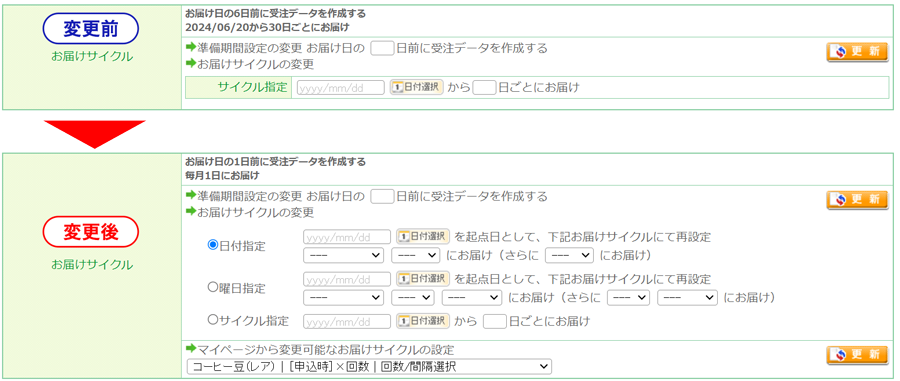Open the コーヒー豆(レア) delivery cycle dropdown
The height and width of the screenshot is (381, 900).
tap(369, 367)
